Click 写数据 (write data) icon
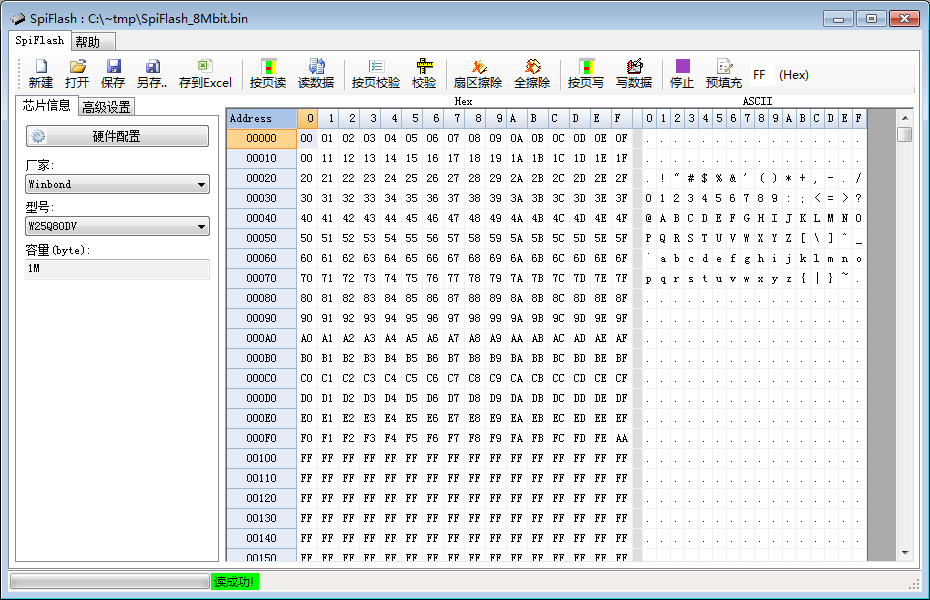 coord(634,74)
